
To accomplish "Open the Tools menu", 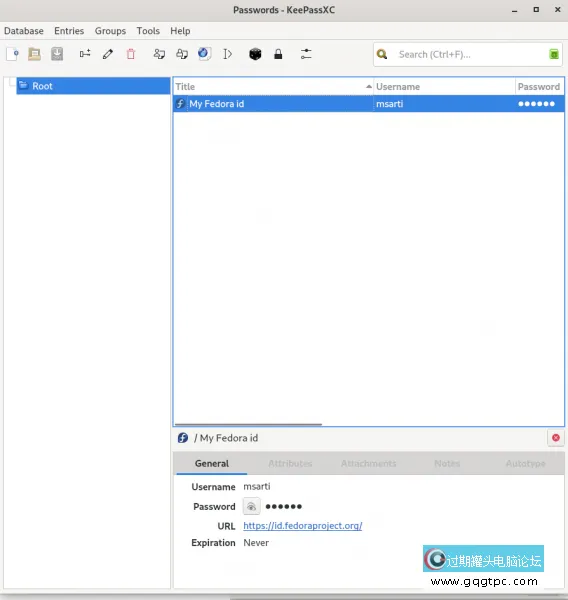I will (x=148, y=31).
